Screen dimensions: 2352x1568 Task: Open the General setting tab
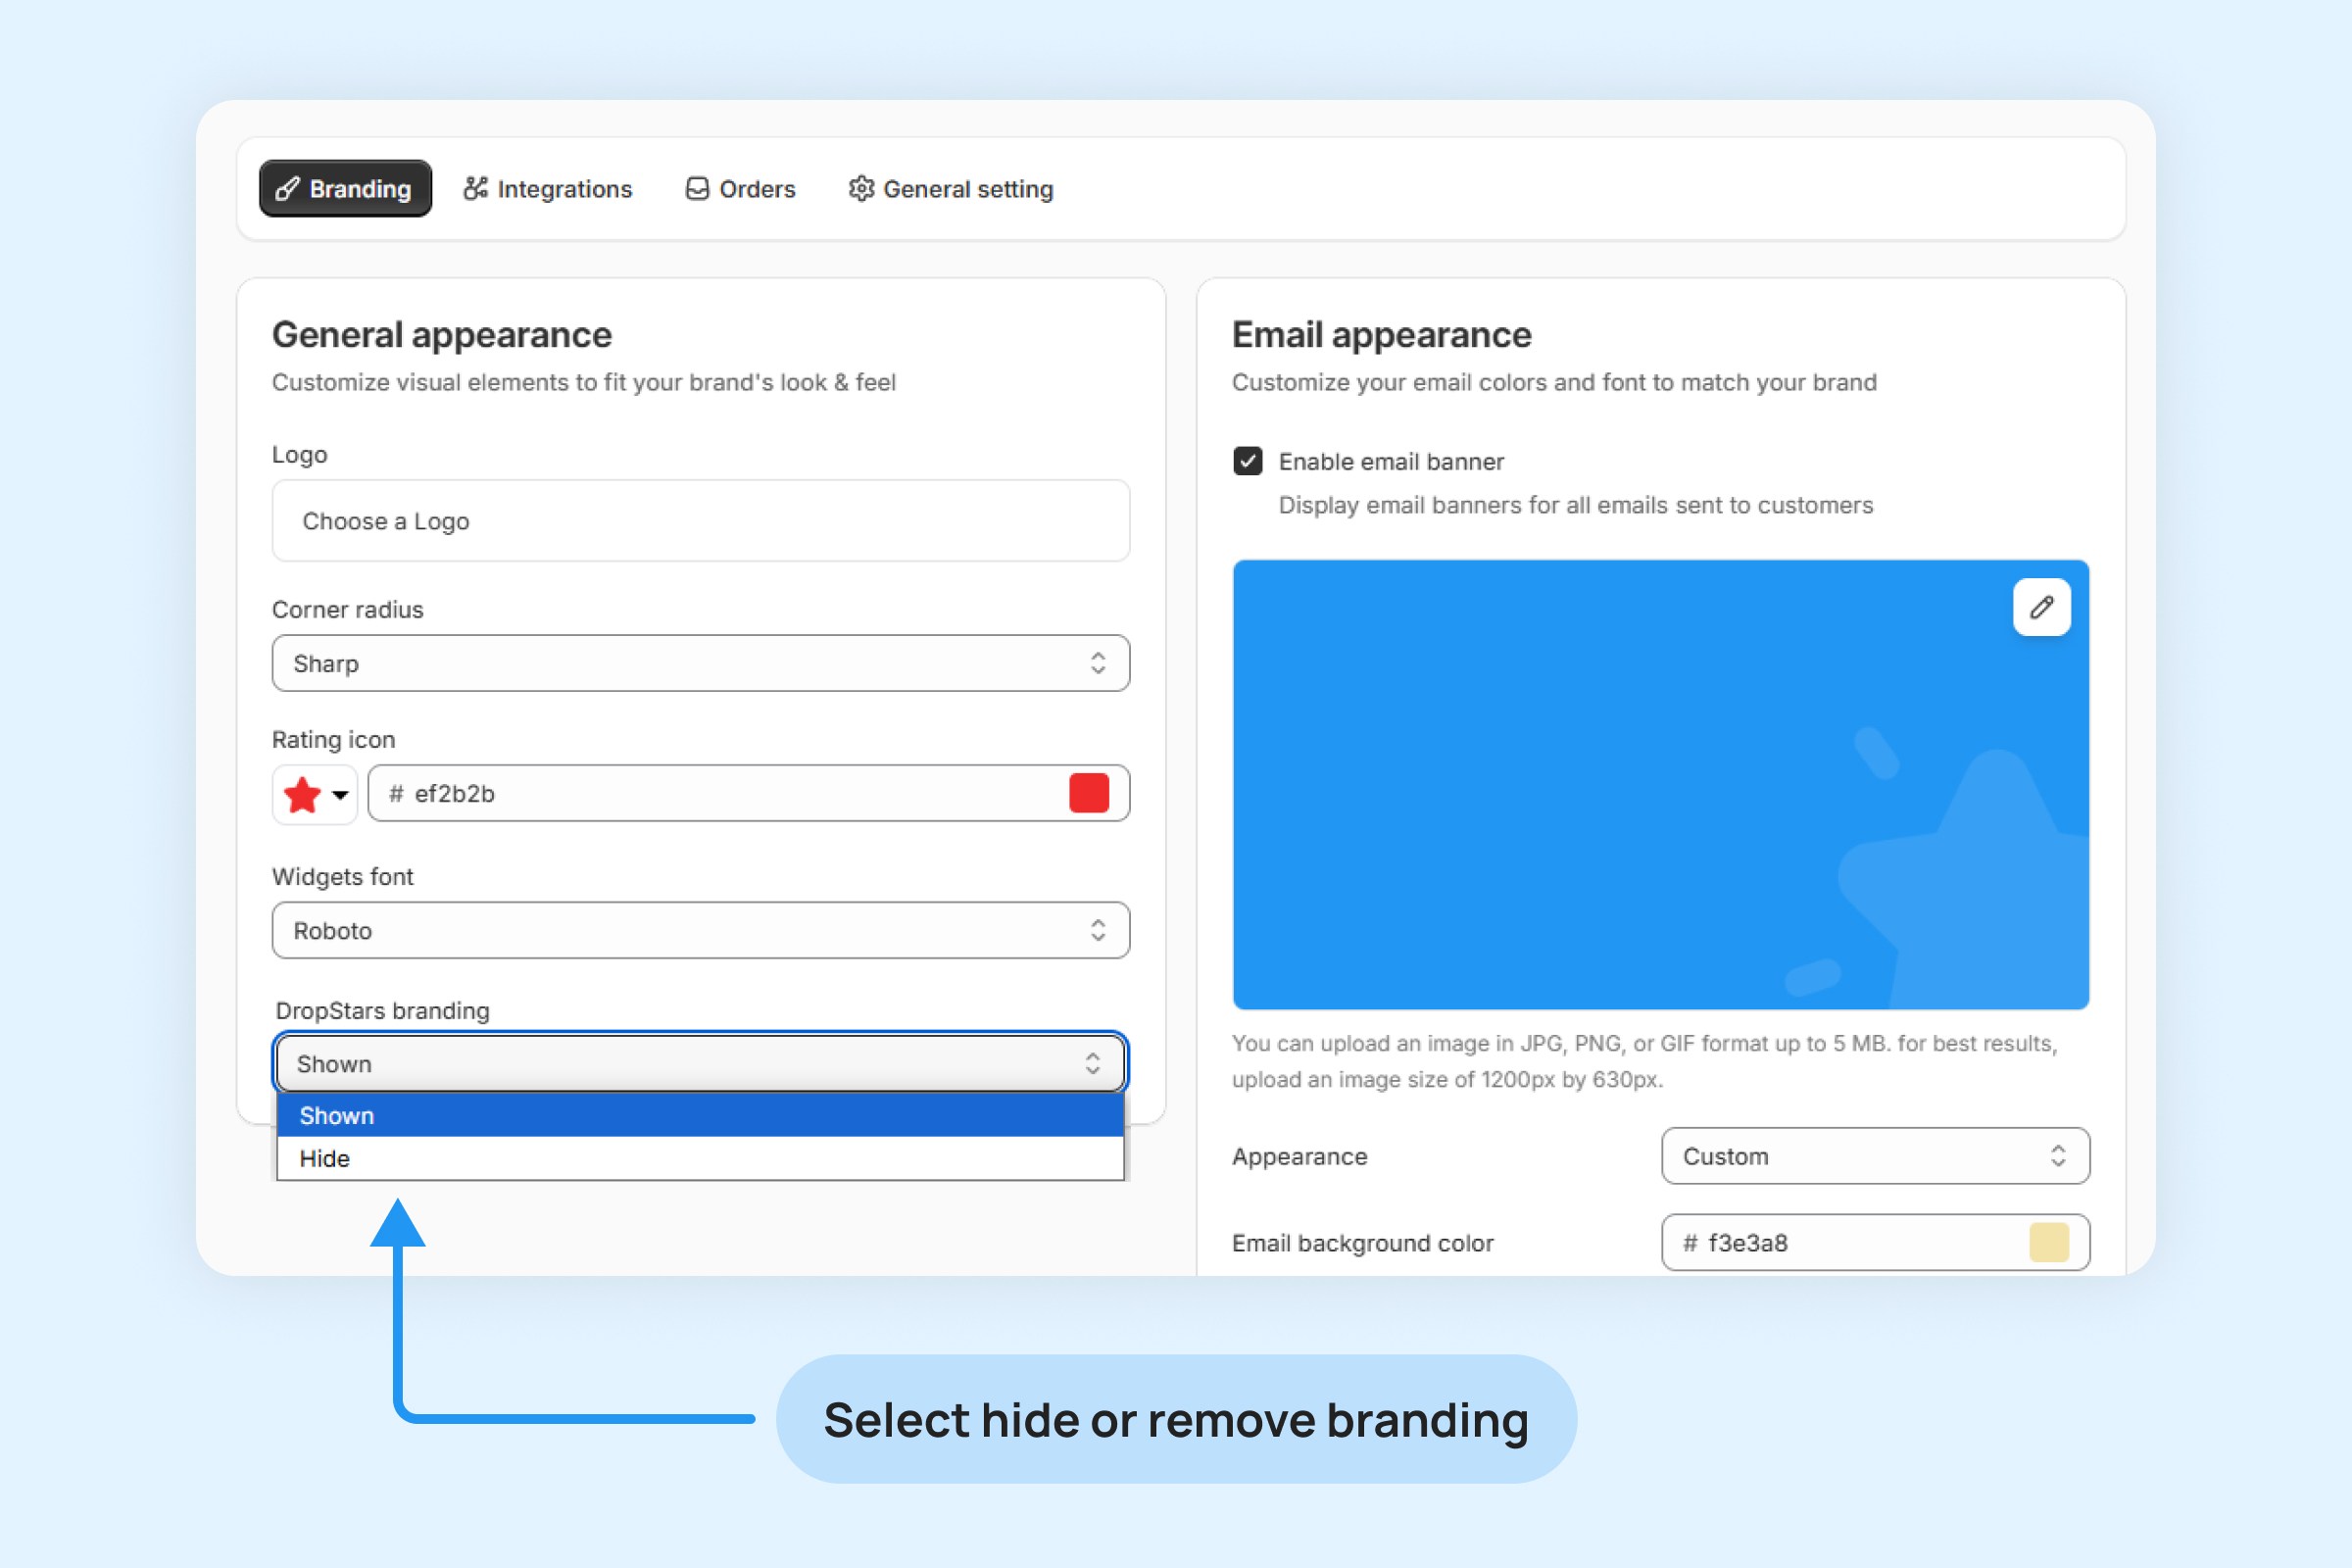point(951,189)
